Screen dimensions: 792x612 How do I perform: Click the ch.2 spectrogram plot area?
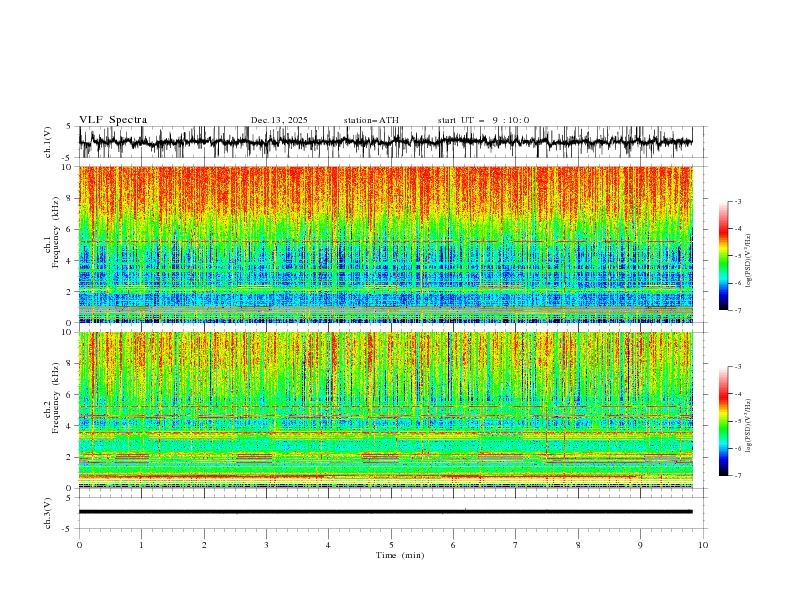click(x=385, y=410)
